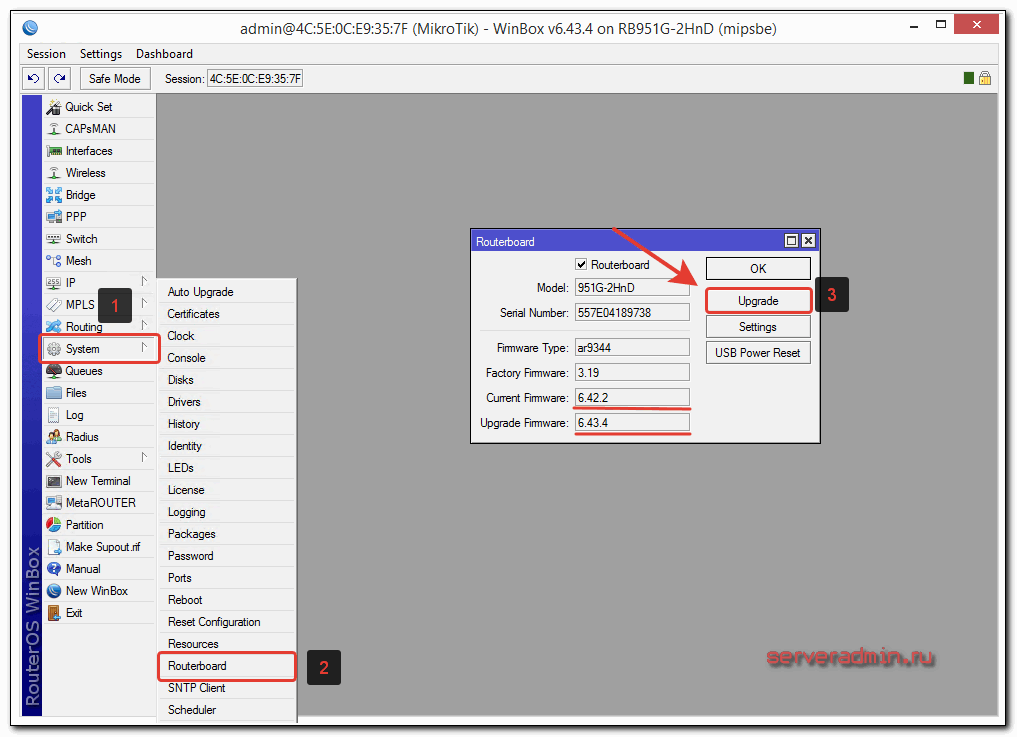
Task: Toggle Safe Mode button
Action: coord(114,78)
